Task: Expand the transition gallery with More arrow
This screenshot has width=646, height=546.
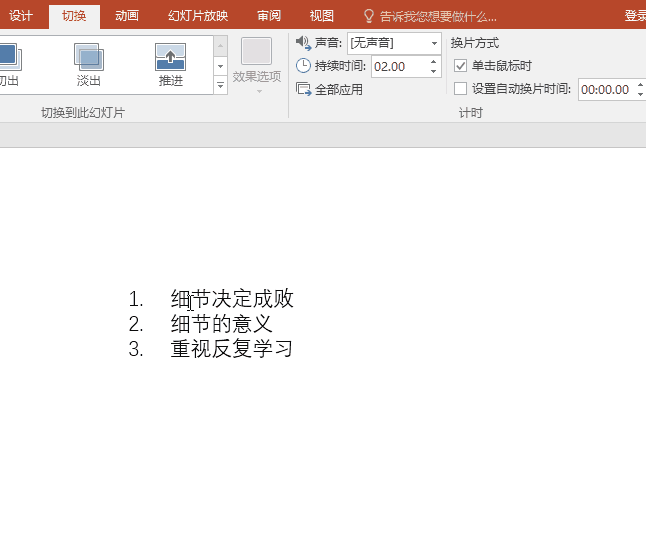Action: (220, 85)
